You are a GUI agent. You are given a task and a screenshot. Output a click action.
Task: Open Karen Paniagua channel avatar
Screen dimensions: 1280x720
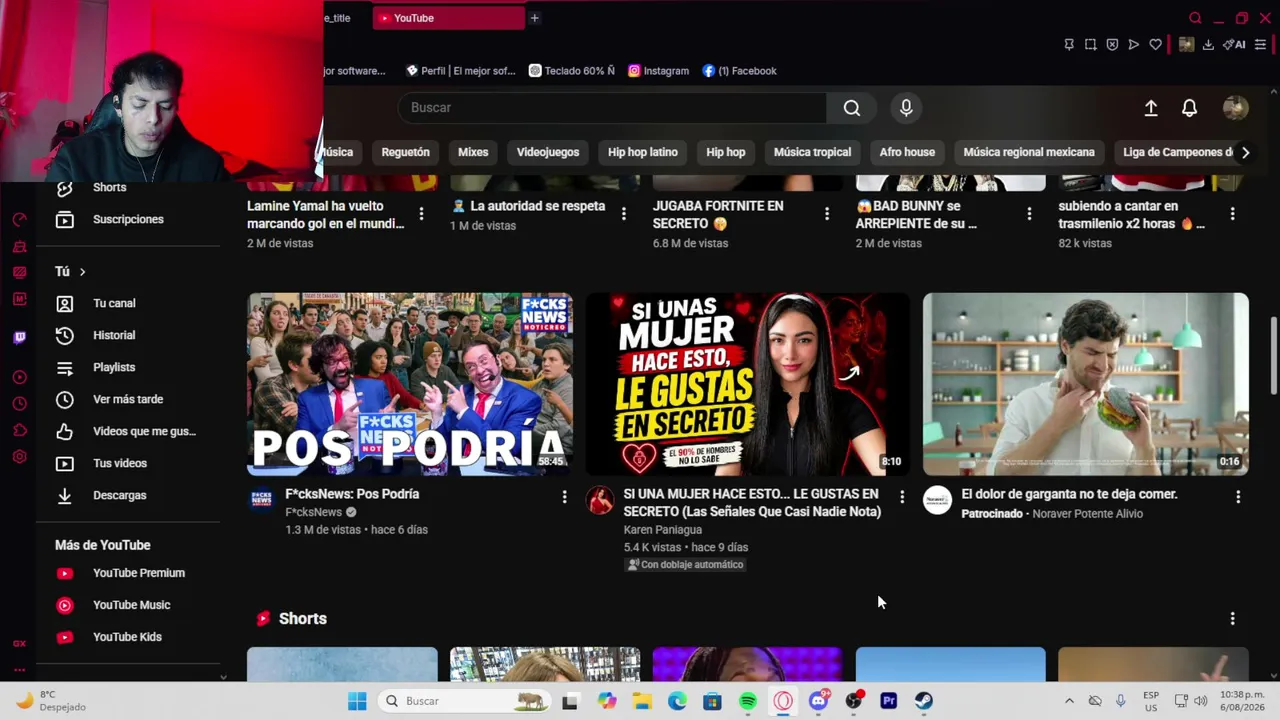click(600, 500)
